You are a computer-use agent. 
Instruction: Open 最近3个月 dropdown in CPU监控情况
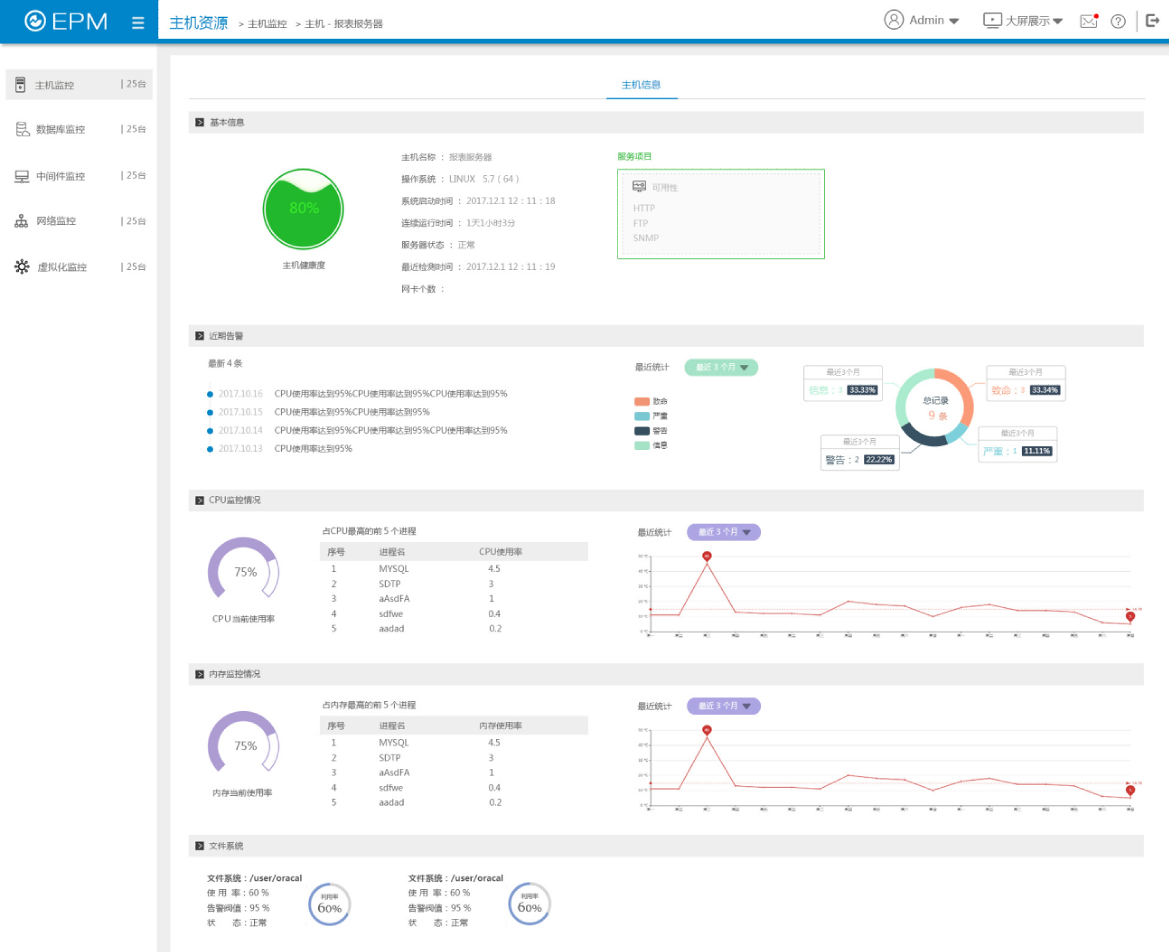click(x=723, y=532)
